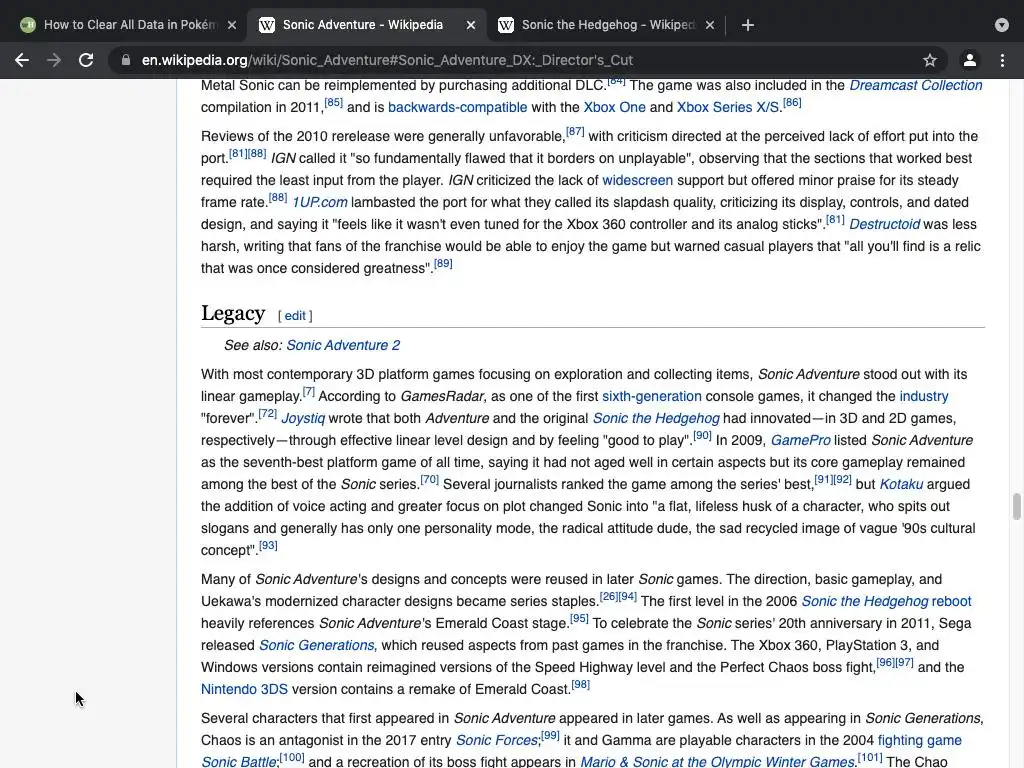Open the Sonic Forces link

[x=497, y=740]
